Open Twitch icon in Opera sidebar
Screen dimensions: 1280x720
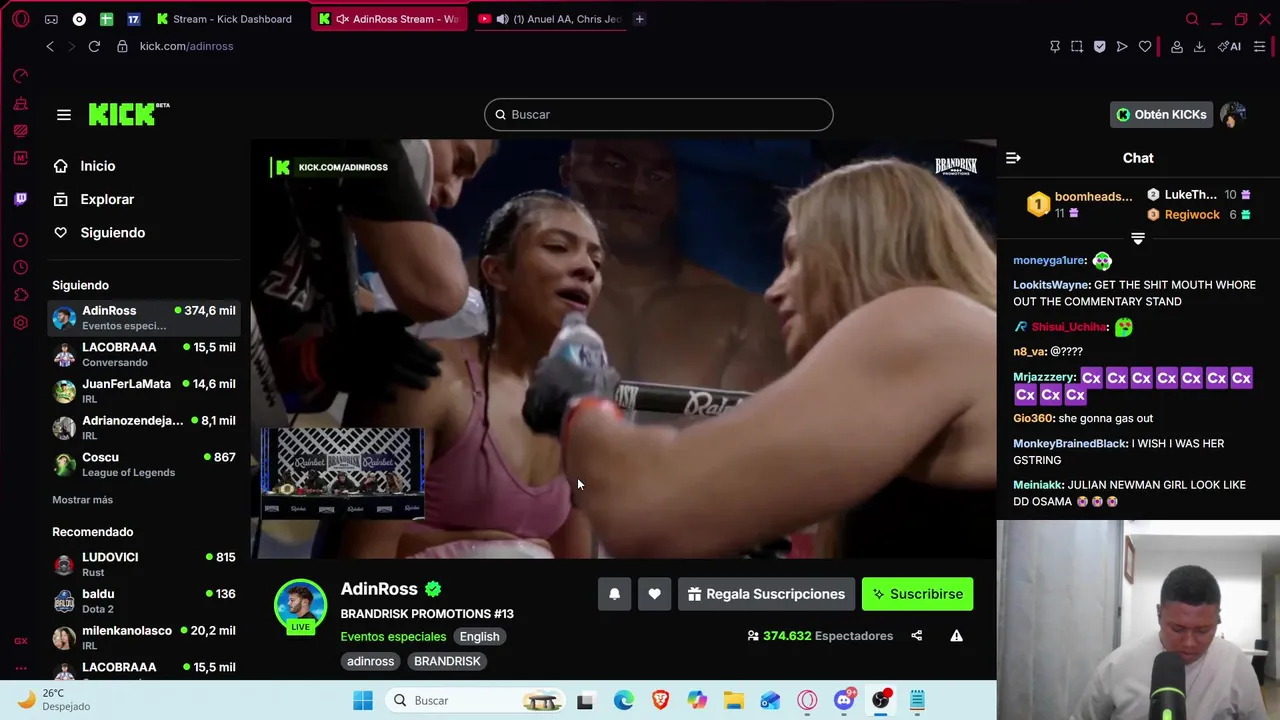(x=21, y=199)
